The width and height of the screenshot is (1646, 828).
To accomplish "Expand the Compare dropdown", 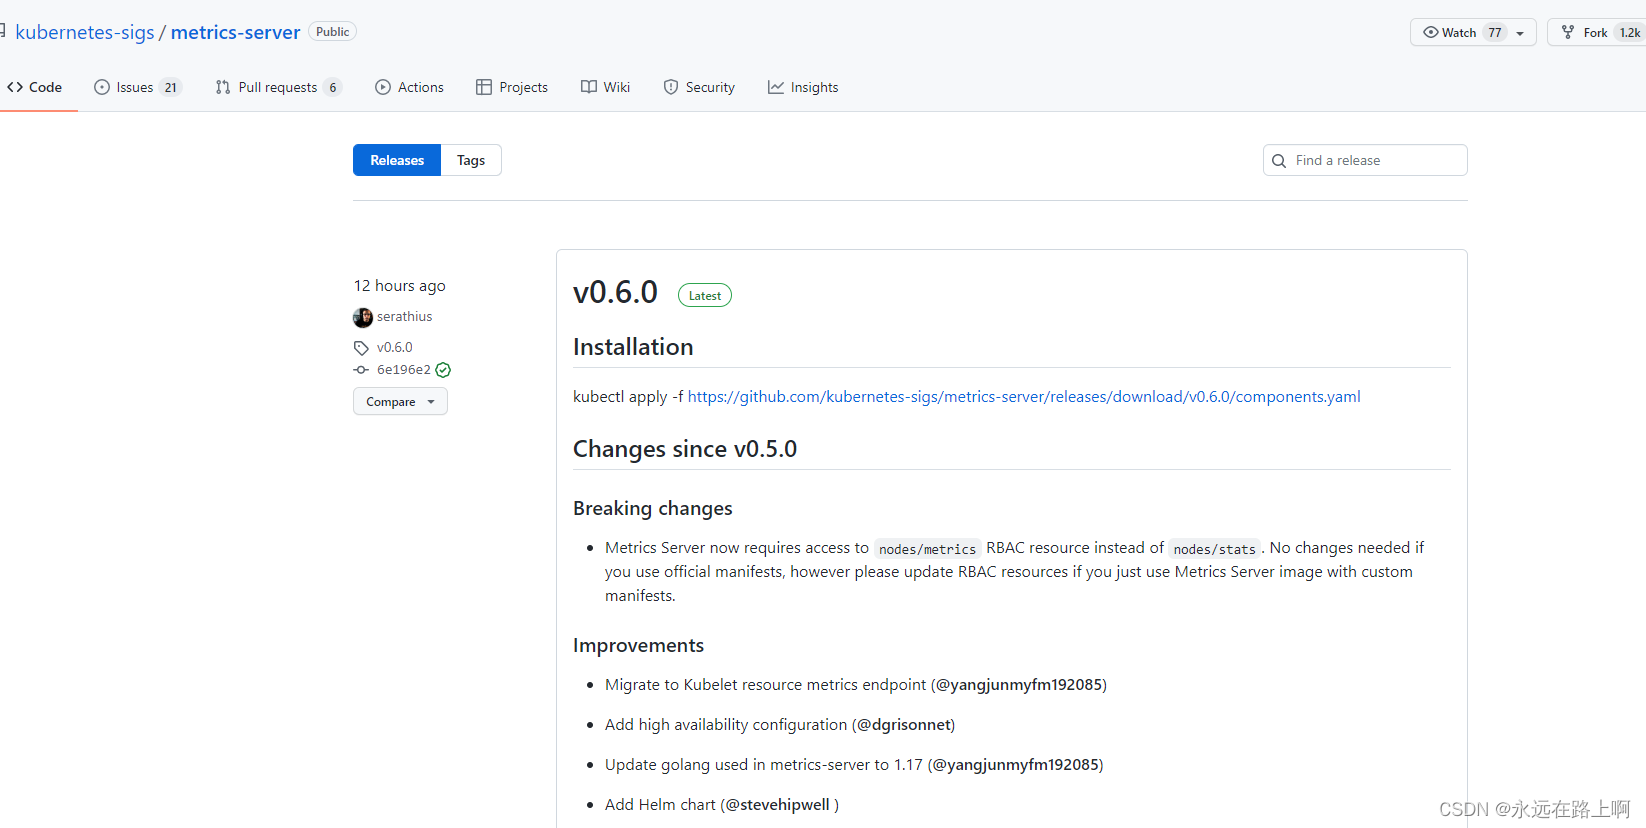I will click(x=400, y=401).
